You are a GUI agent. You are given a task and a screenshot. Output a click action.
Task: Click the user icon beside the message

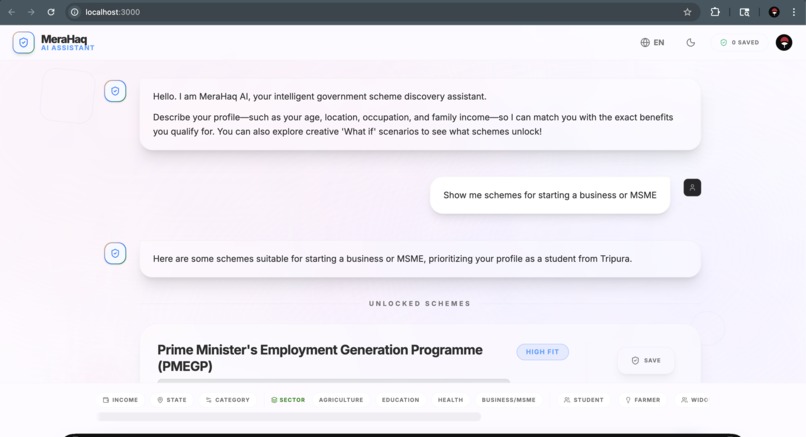(692, 188)
